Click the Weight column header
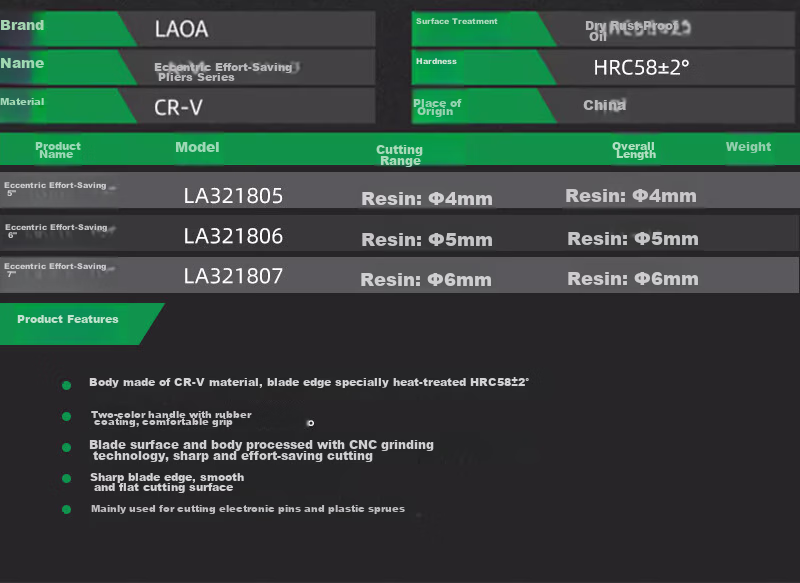Viewport: 800px width, 583px height. [748, 147]
